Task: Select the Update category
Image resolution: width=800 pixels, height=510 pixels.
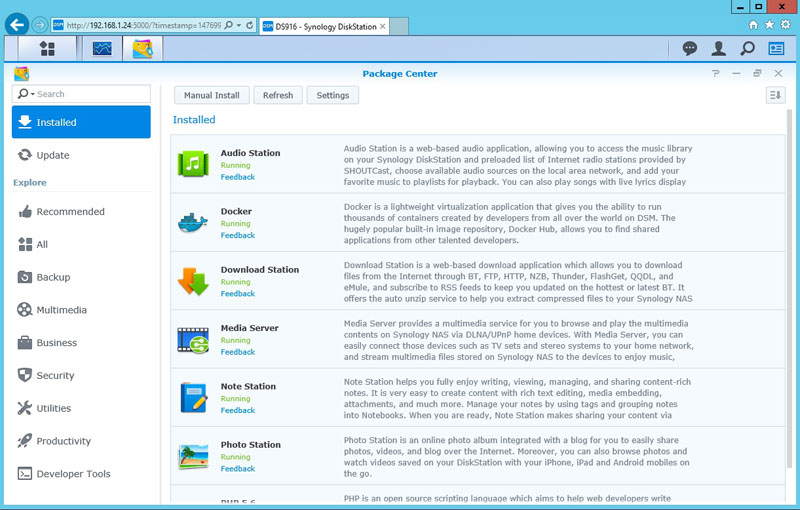Action: click(81, 155)
